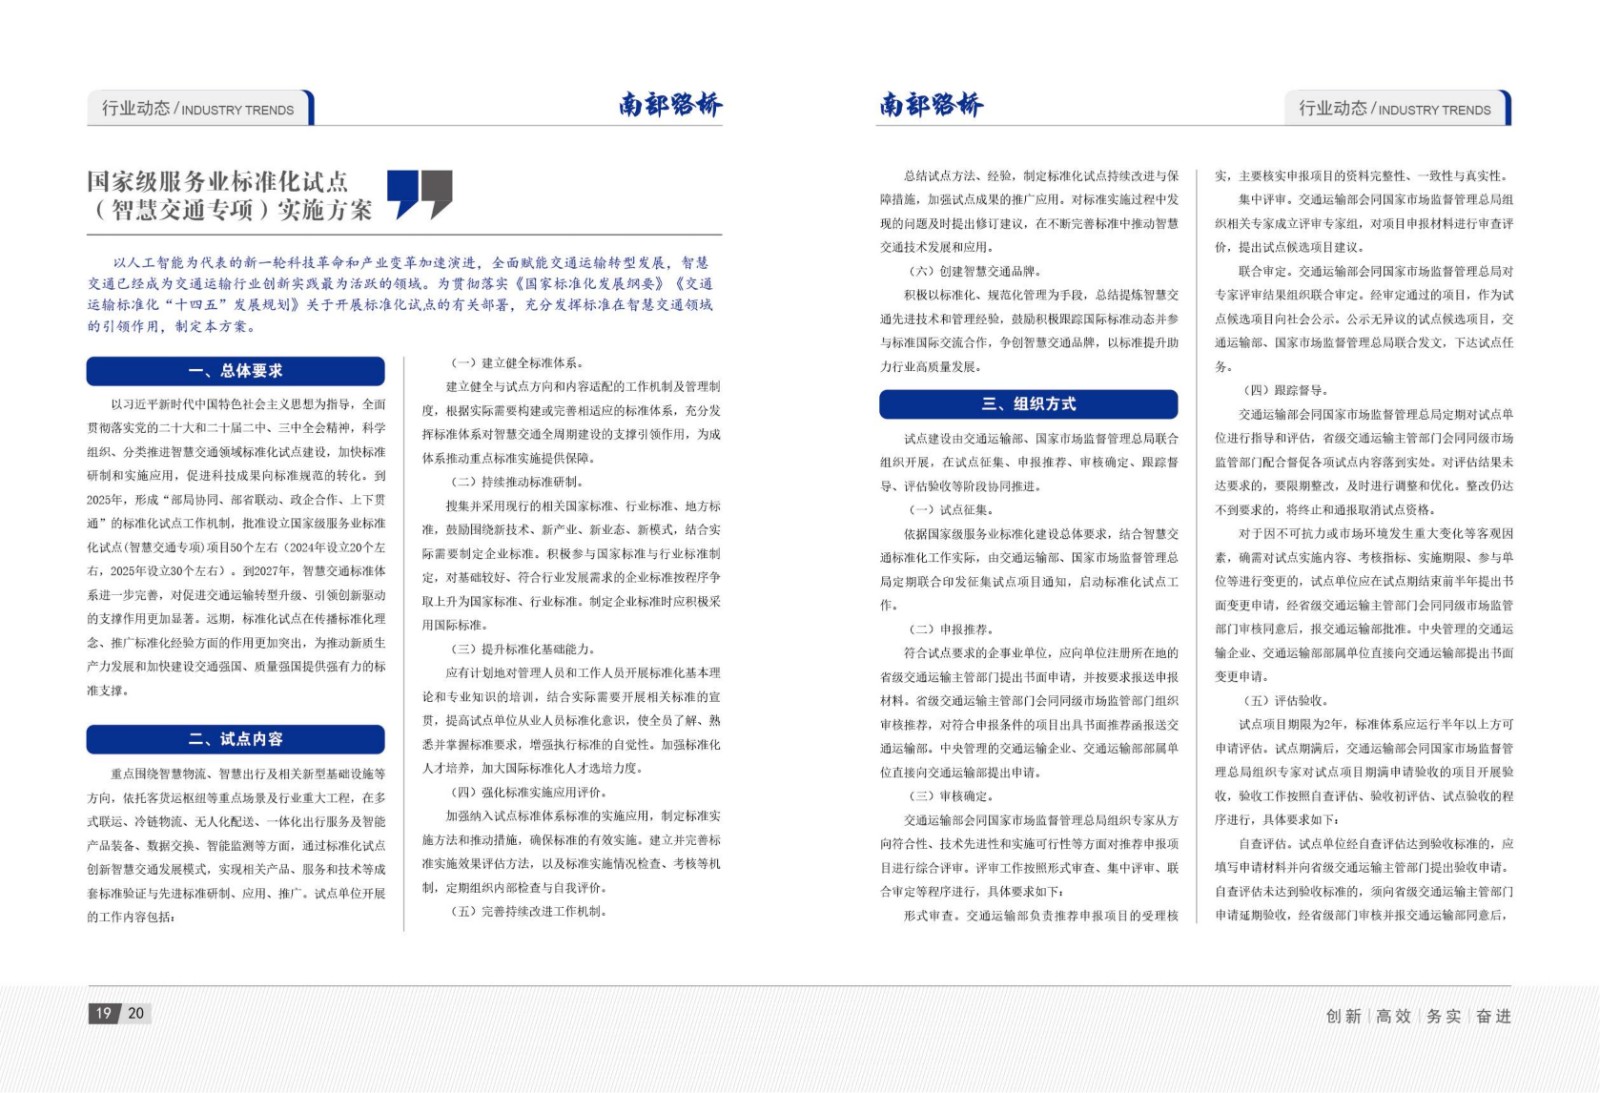This screenshot has height=1093, width=1600.
Task: Click paragraph beginning '对于因不可抗力或市场环境'
Action: (1364, 605)
